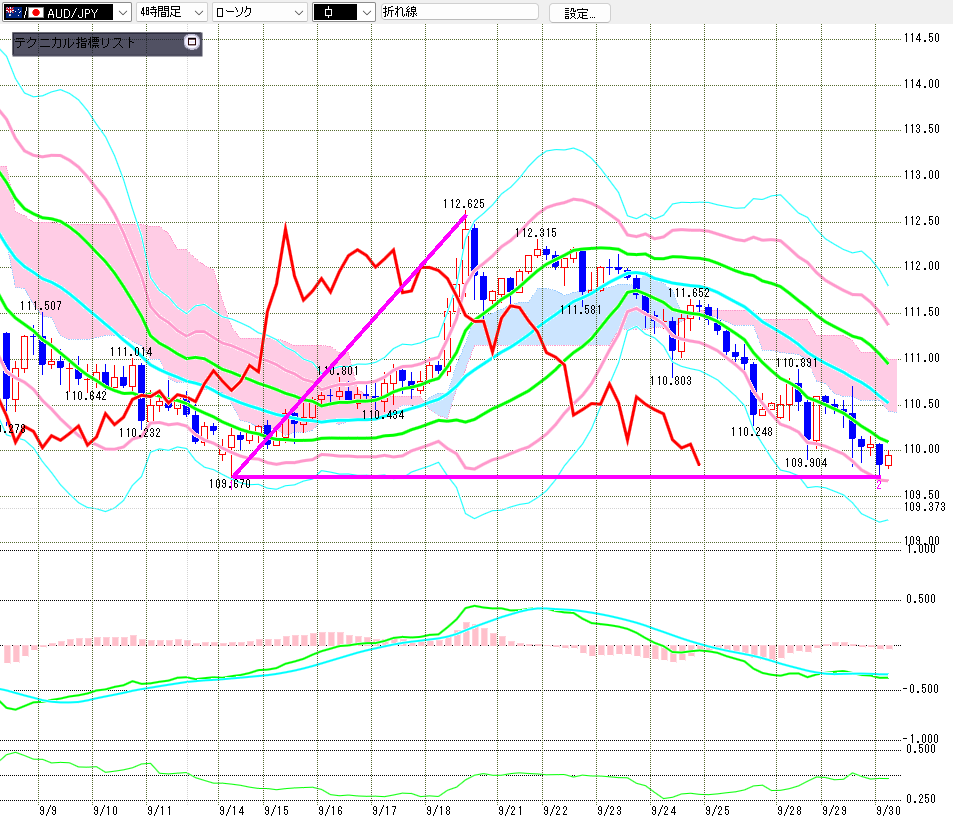Click the 9/21 date axis label
The height and width of the screenshot is (821, 953).
coord(511,810)
